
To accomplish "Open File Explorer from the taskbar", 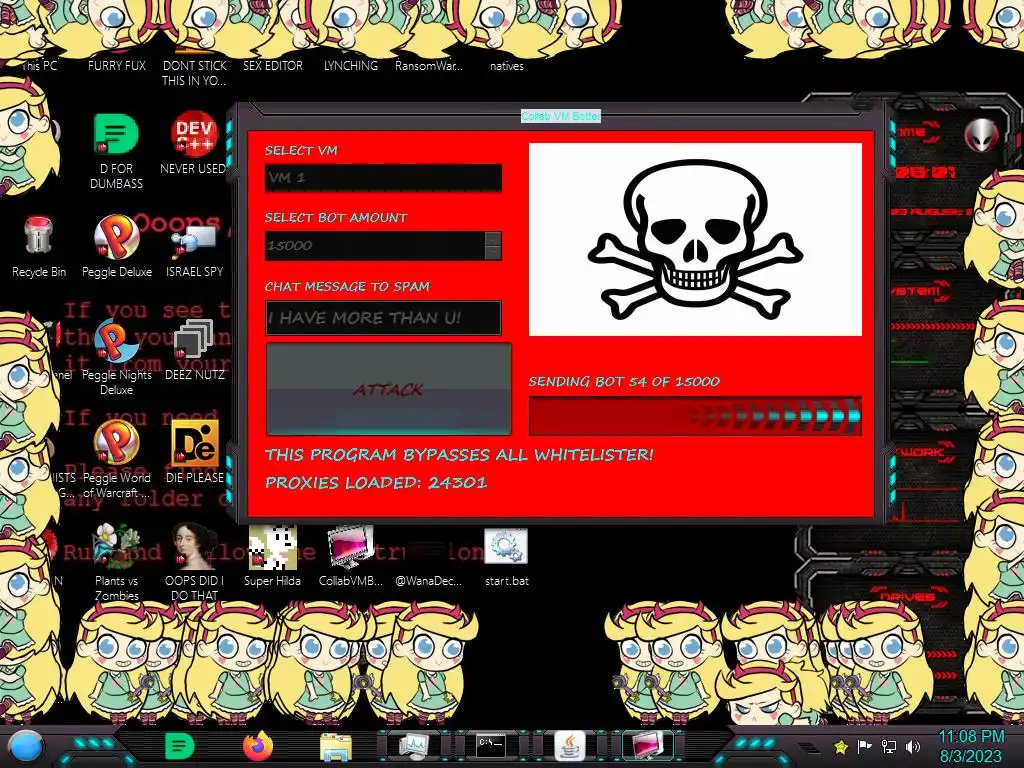I will 336,746.
